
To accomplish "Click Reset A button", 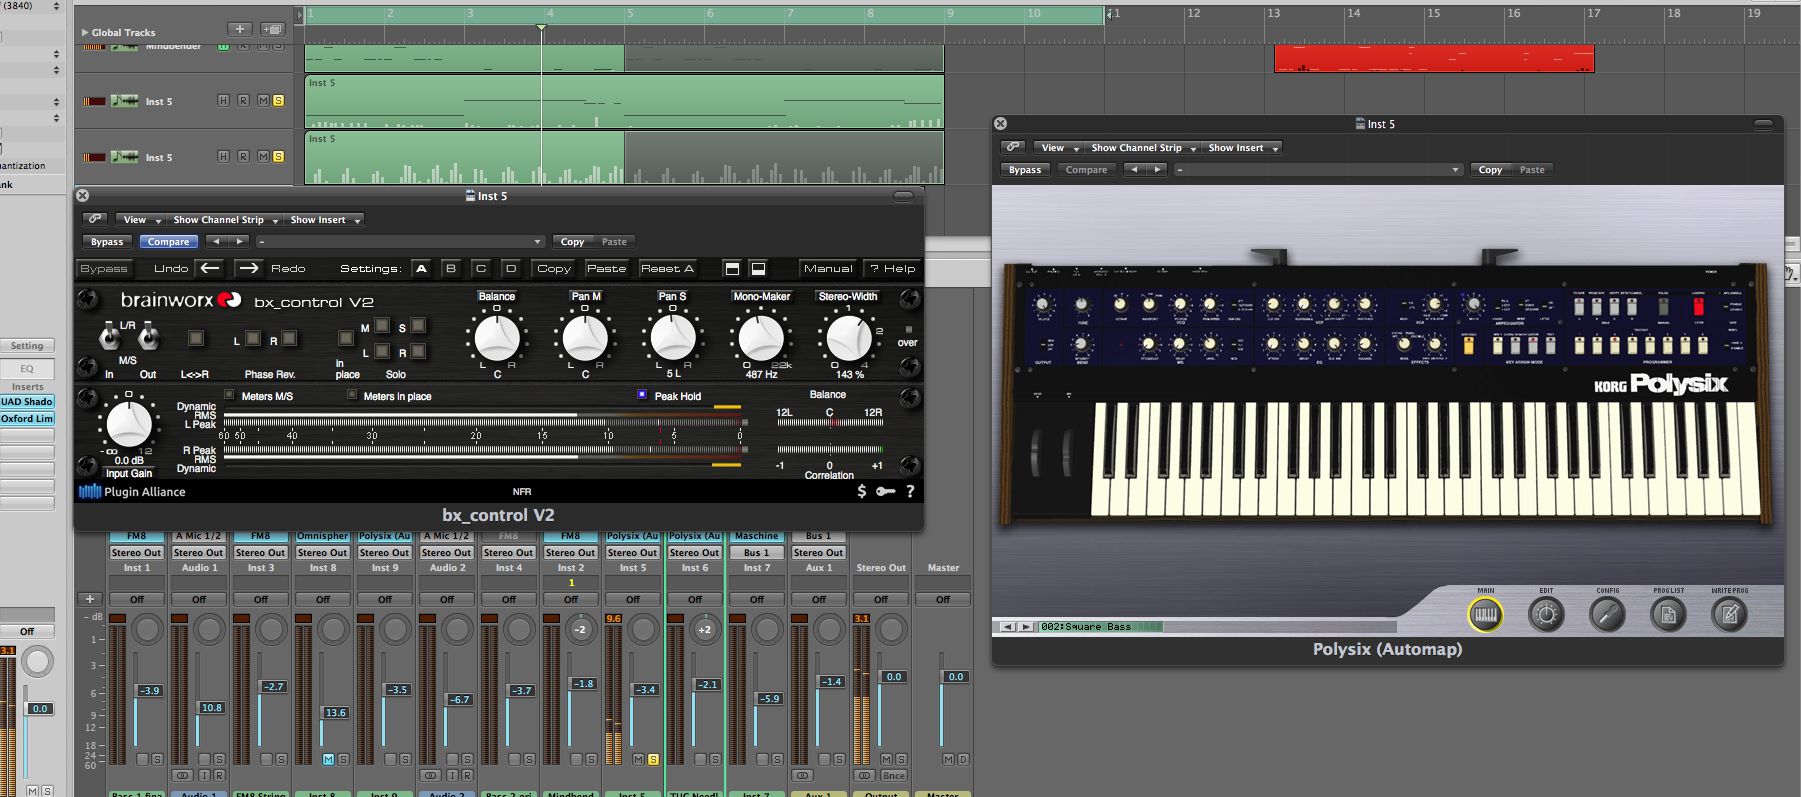I will [x=667, y=268].
